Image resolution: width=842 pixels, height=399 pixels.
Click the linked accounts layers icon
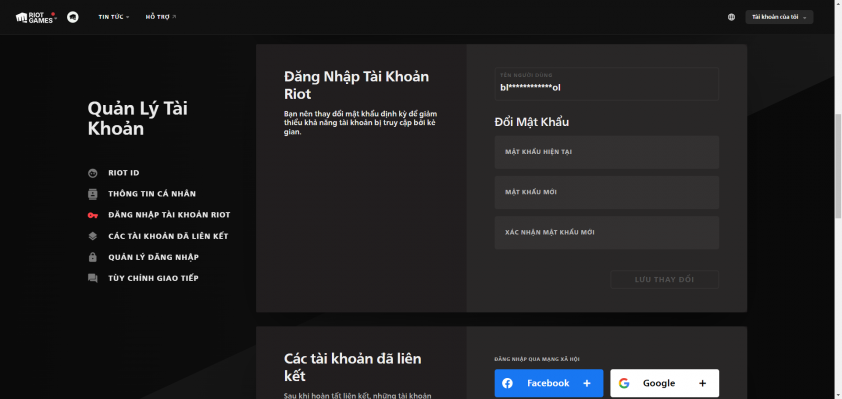[93, 236]
